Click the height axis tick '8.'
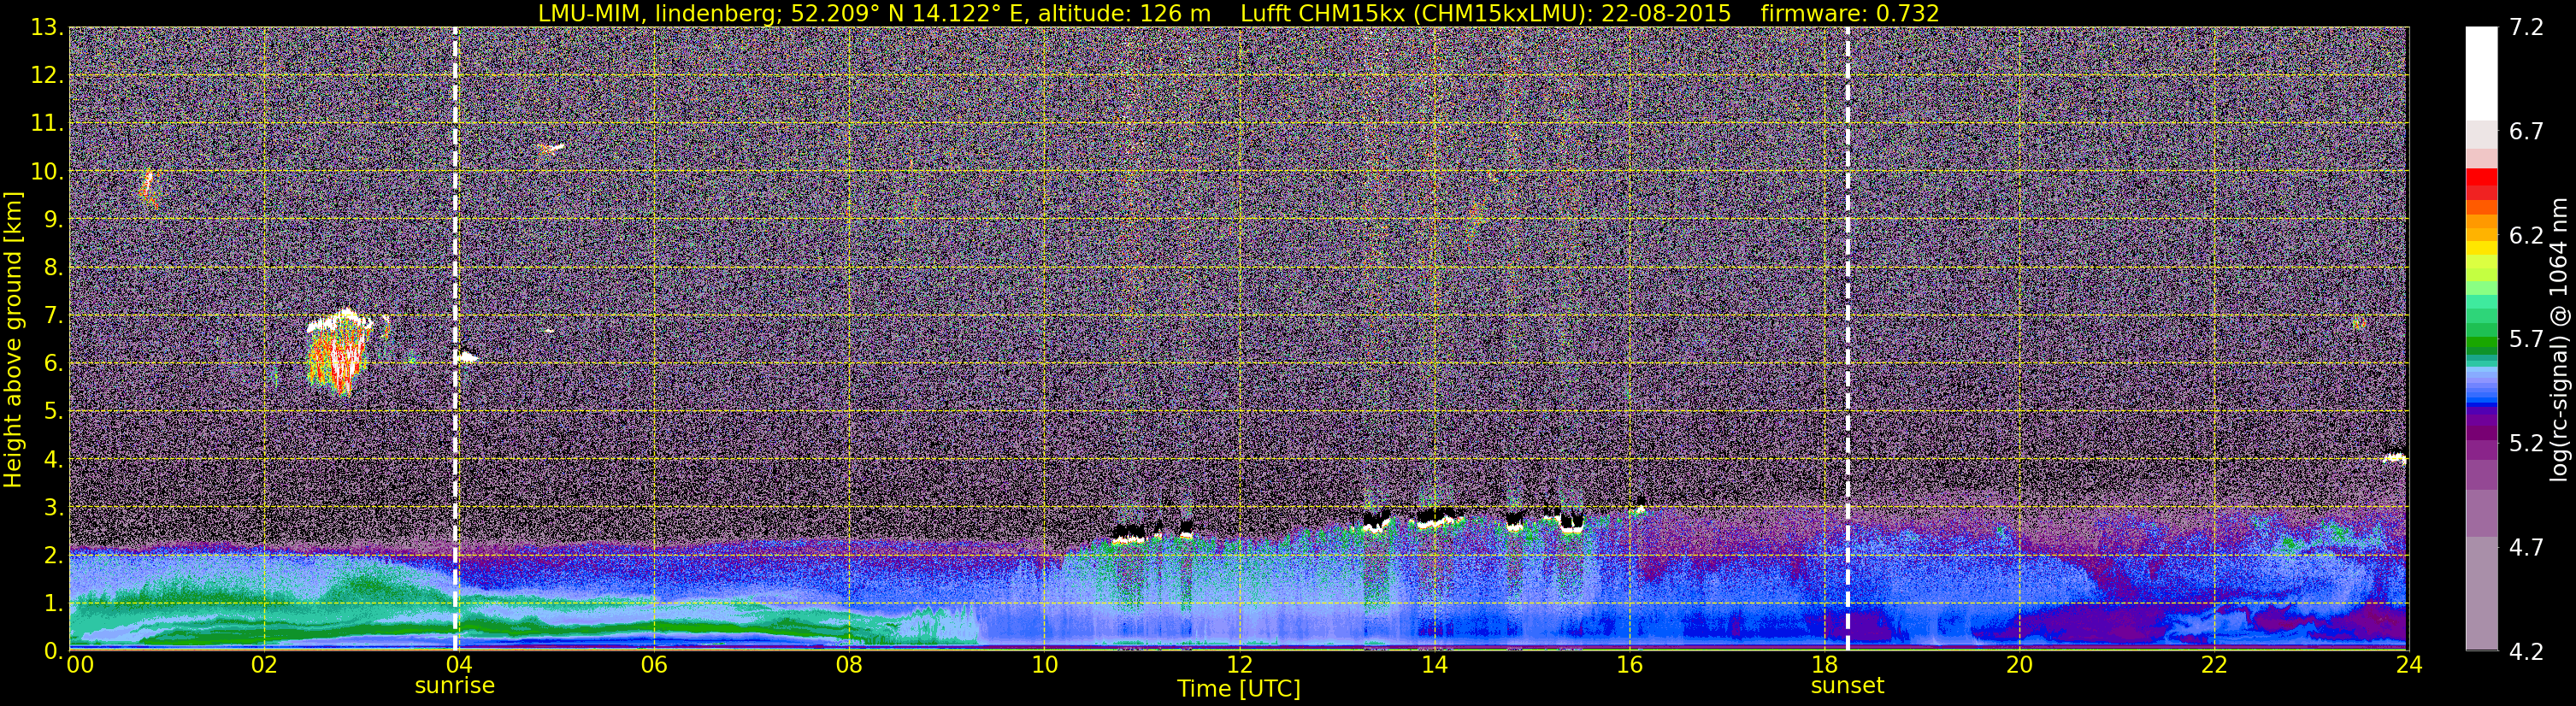 tap(54, 267)
